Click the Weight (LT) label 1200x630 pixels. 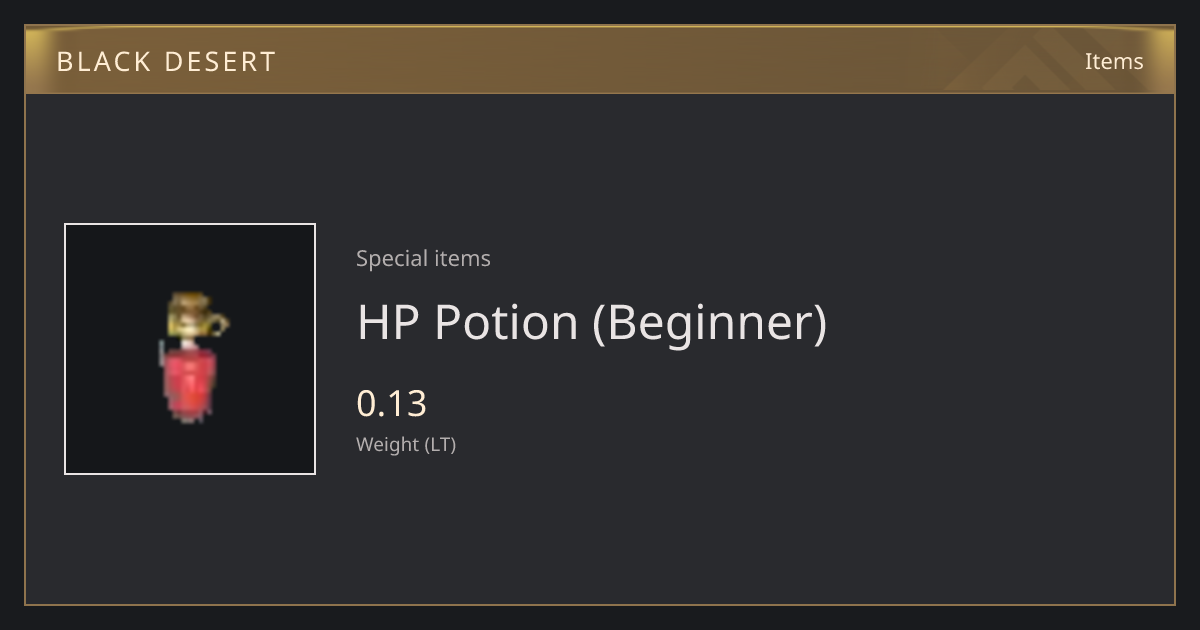[x=406, y=445]
